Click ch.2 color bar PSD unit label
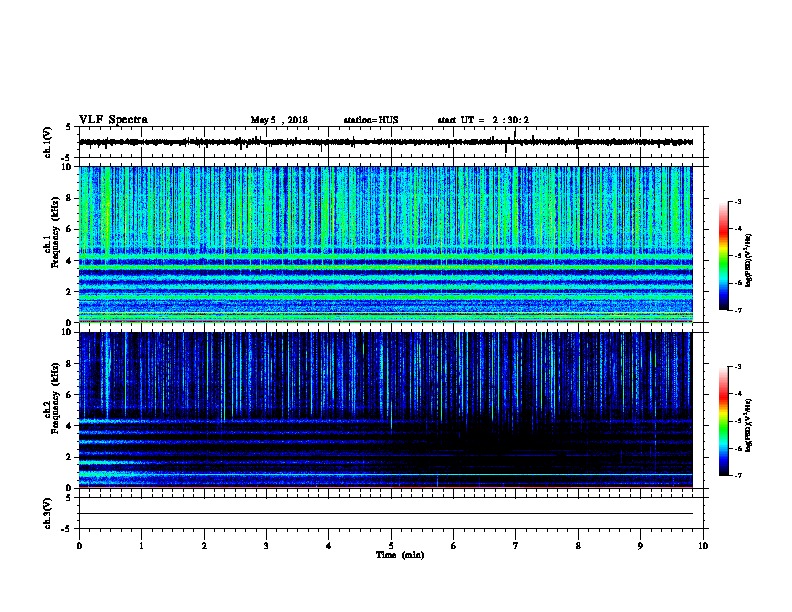 coord(748,425)
